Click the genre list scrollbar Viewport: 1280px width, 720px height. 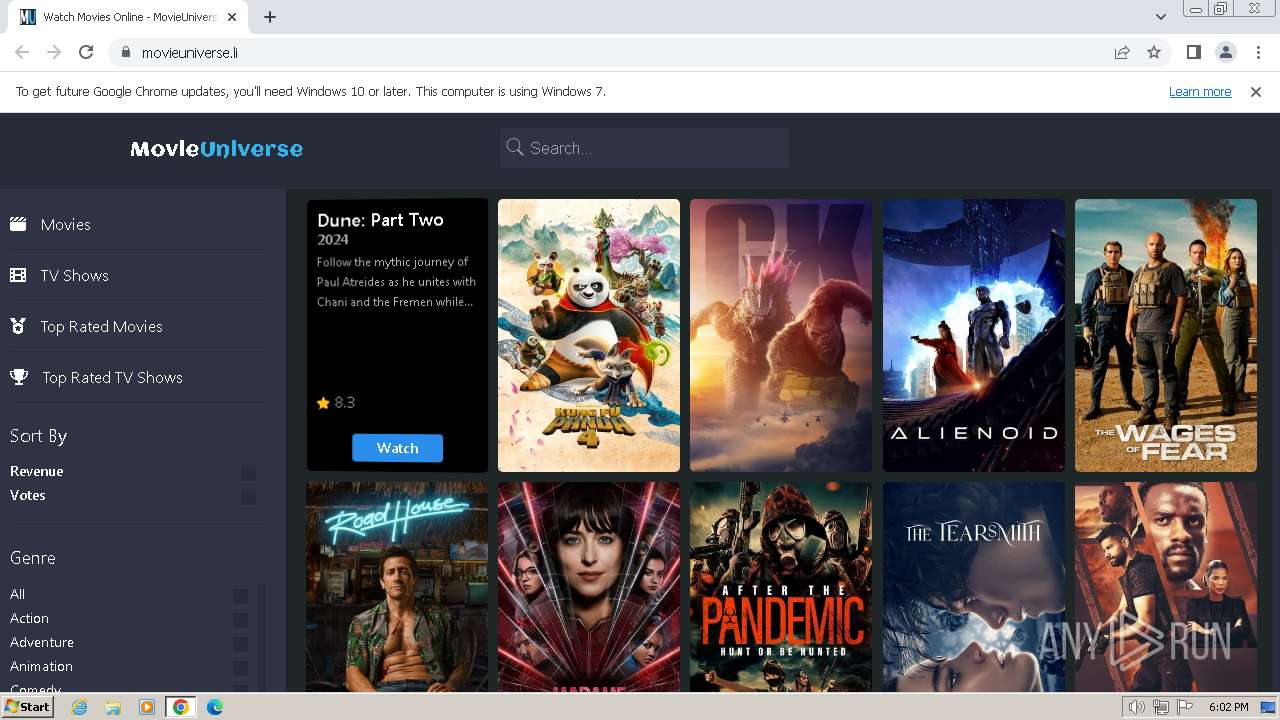point(262,637)
